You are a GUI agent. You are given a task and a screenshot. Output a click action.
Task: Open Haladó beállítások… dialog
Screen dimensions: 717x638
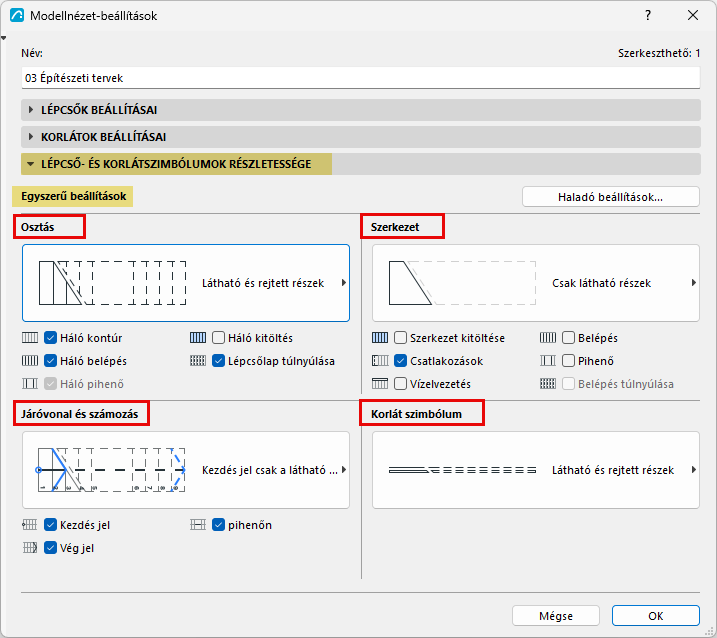pyautogui.click(x=610, y=197)
